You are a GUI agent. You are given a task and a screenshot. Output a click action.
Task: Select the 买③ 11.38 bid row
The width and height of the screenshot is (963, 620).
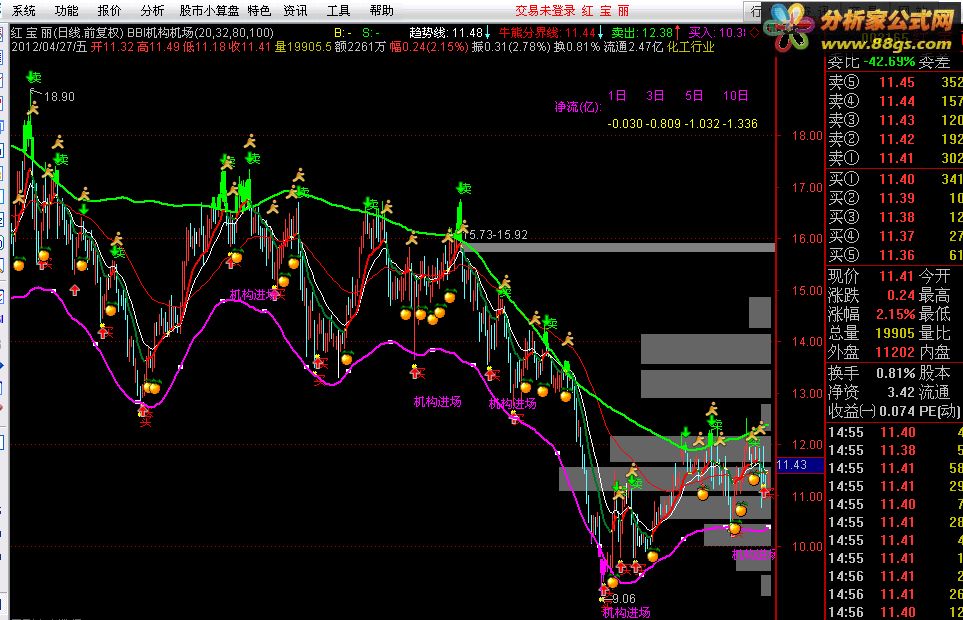tap(895, 217)
